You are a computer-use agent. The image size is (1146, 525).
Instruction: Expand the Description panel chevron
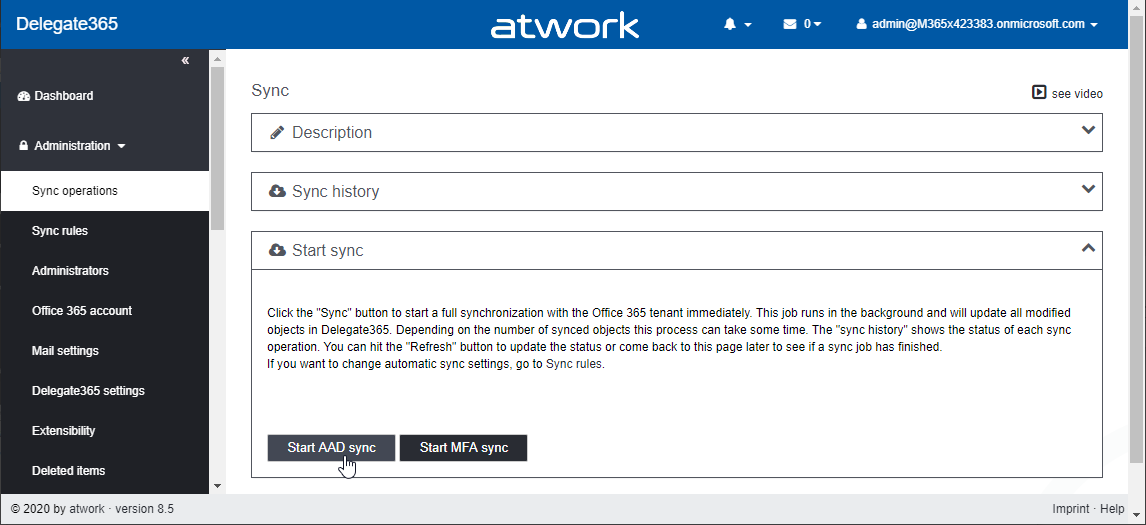[1089, 131]
